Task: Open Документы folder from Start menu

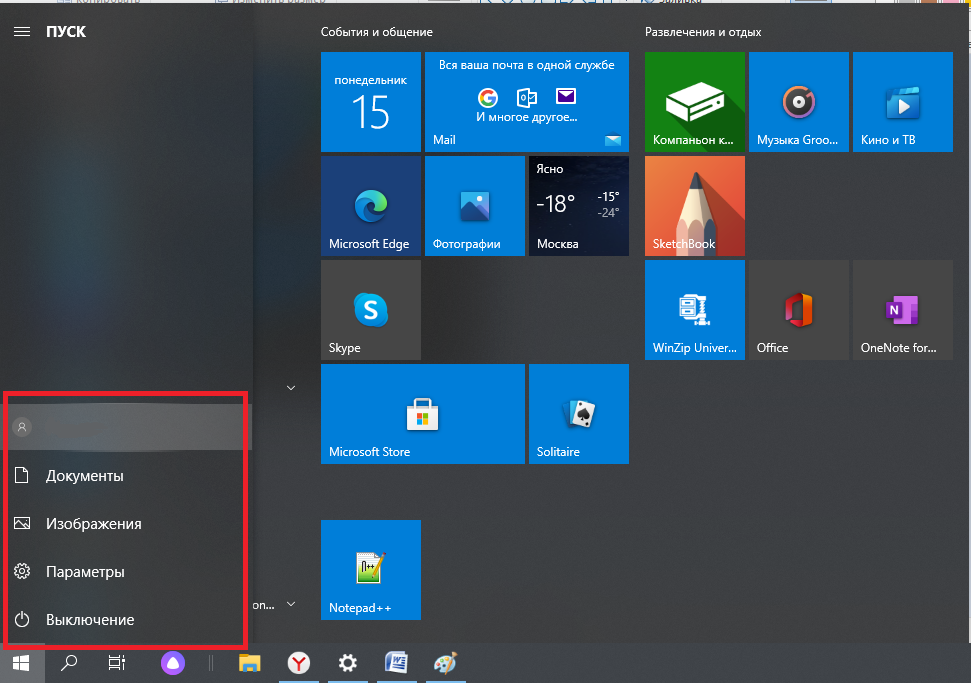Action: [124, 476]
